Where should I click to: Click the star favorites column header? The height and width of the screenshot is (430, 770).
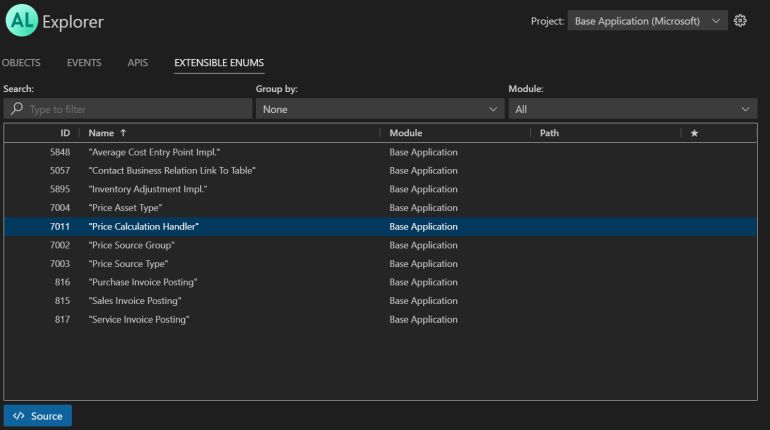point(694,133)
